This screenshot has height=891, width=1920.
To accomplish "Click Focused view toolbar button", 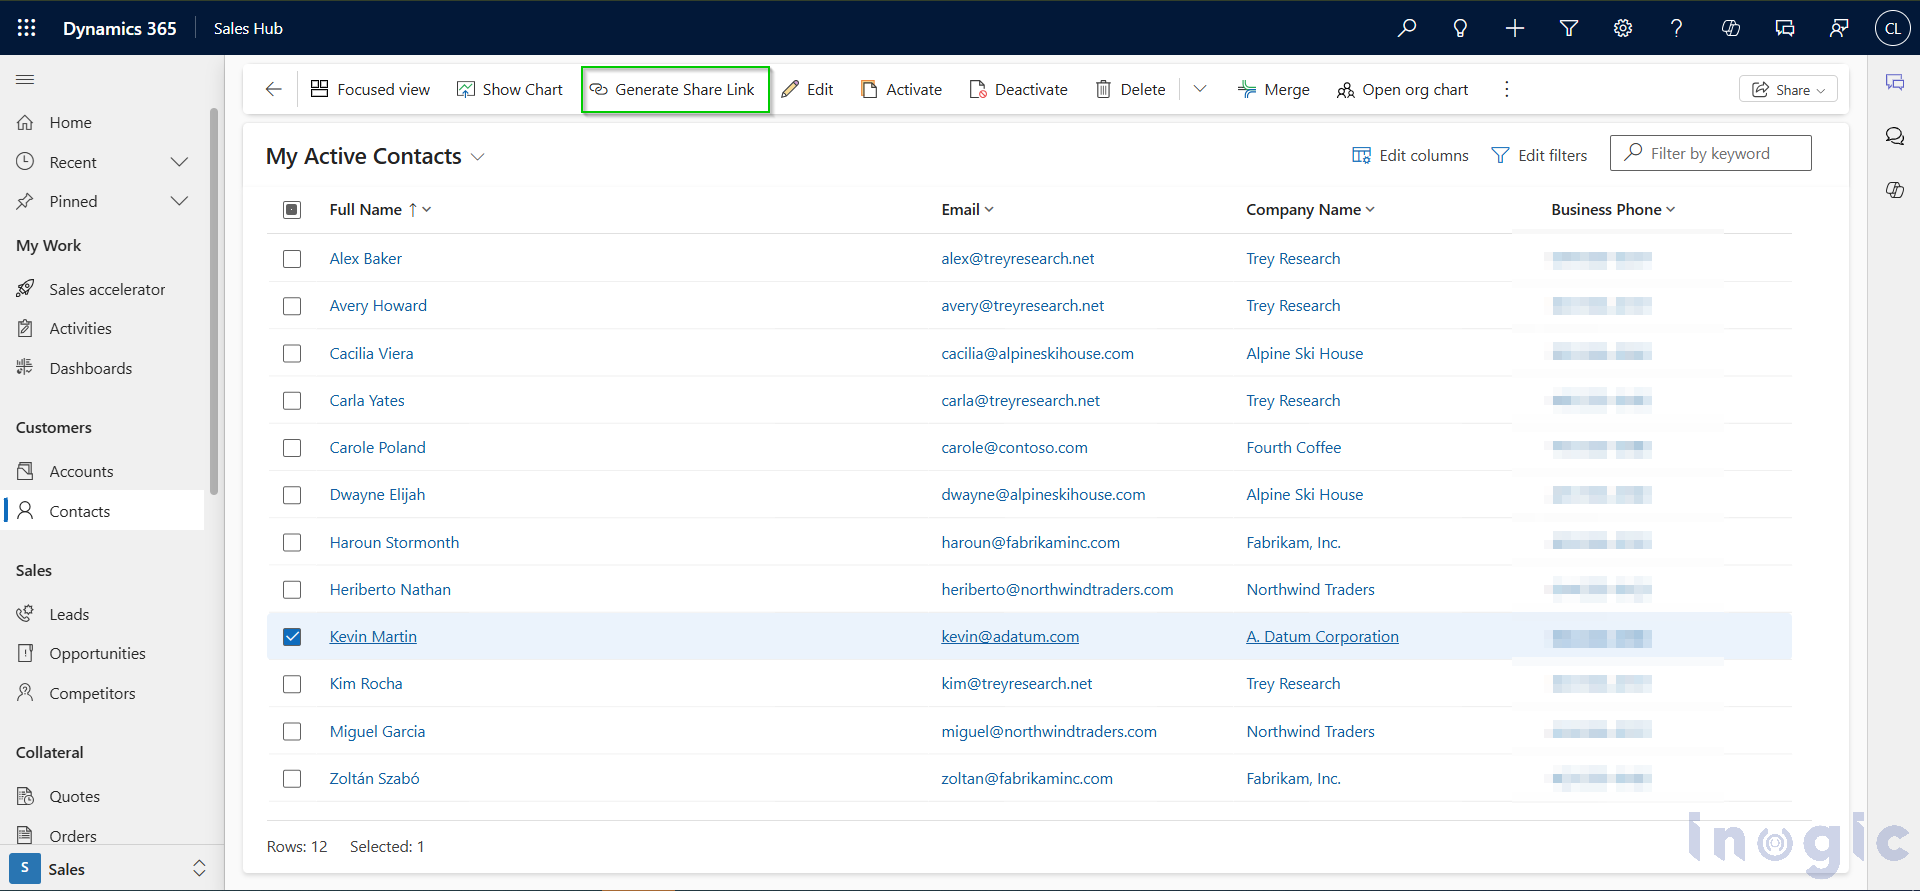I will (370, 89).
